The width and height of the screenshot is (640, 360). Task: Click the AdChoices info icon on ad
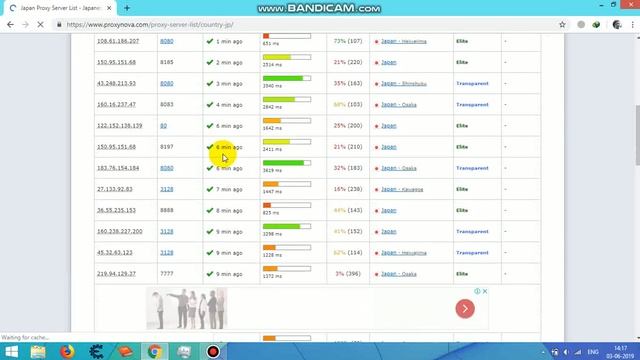[x=477, y=291]
